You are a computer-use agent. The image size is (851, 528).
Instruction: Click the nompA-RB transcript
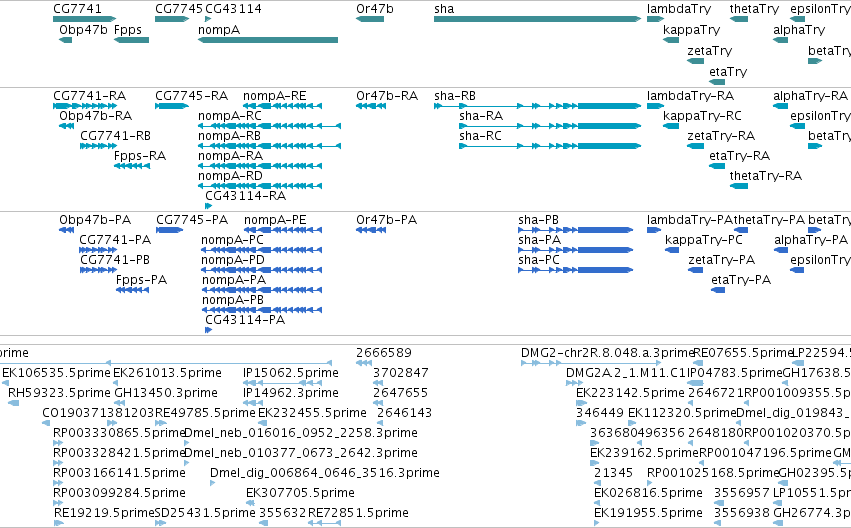click(269, 146)
